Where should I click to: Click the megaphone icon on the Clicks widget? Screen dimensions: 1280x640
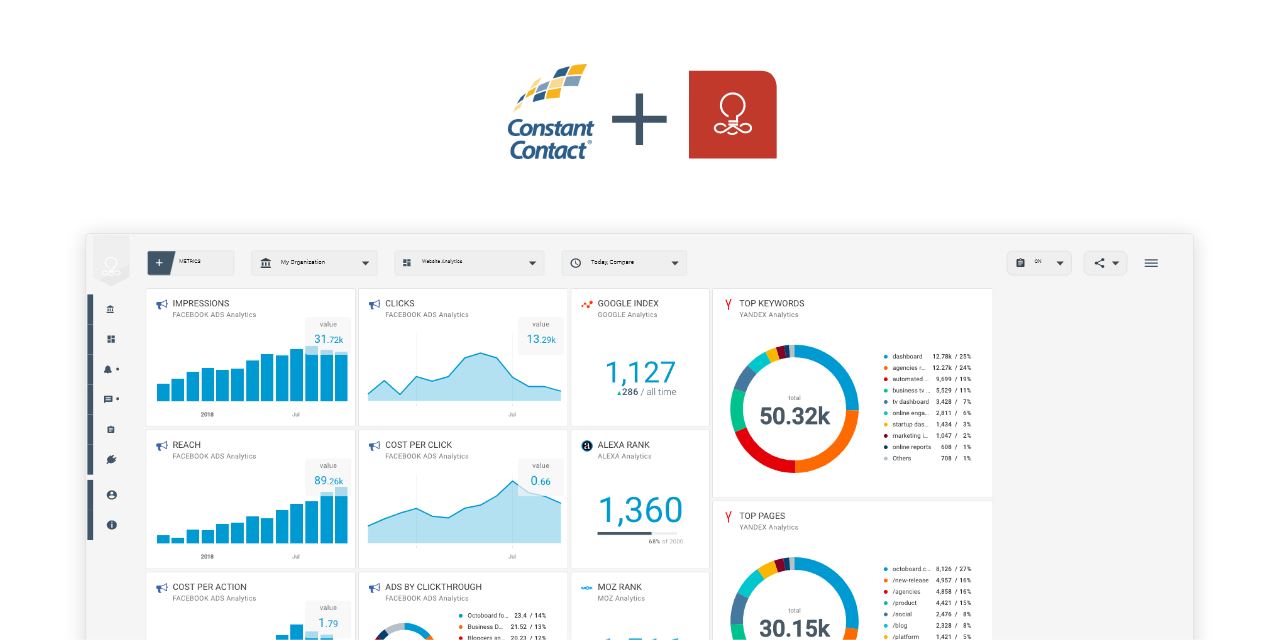point(374,304)
